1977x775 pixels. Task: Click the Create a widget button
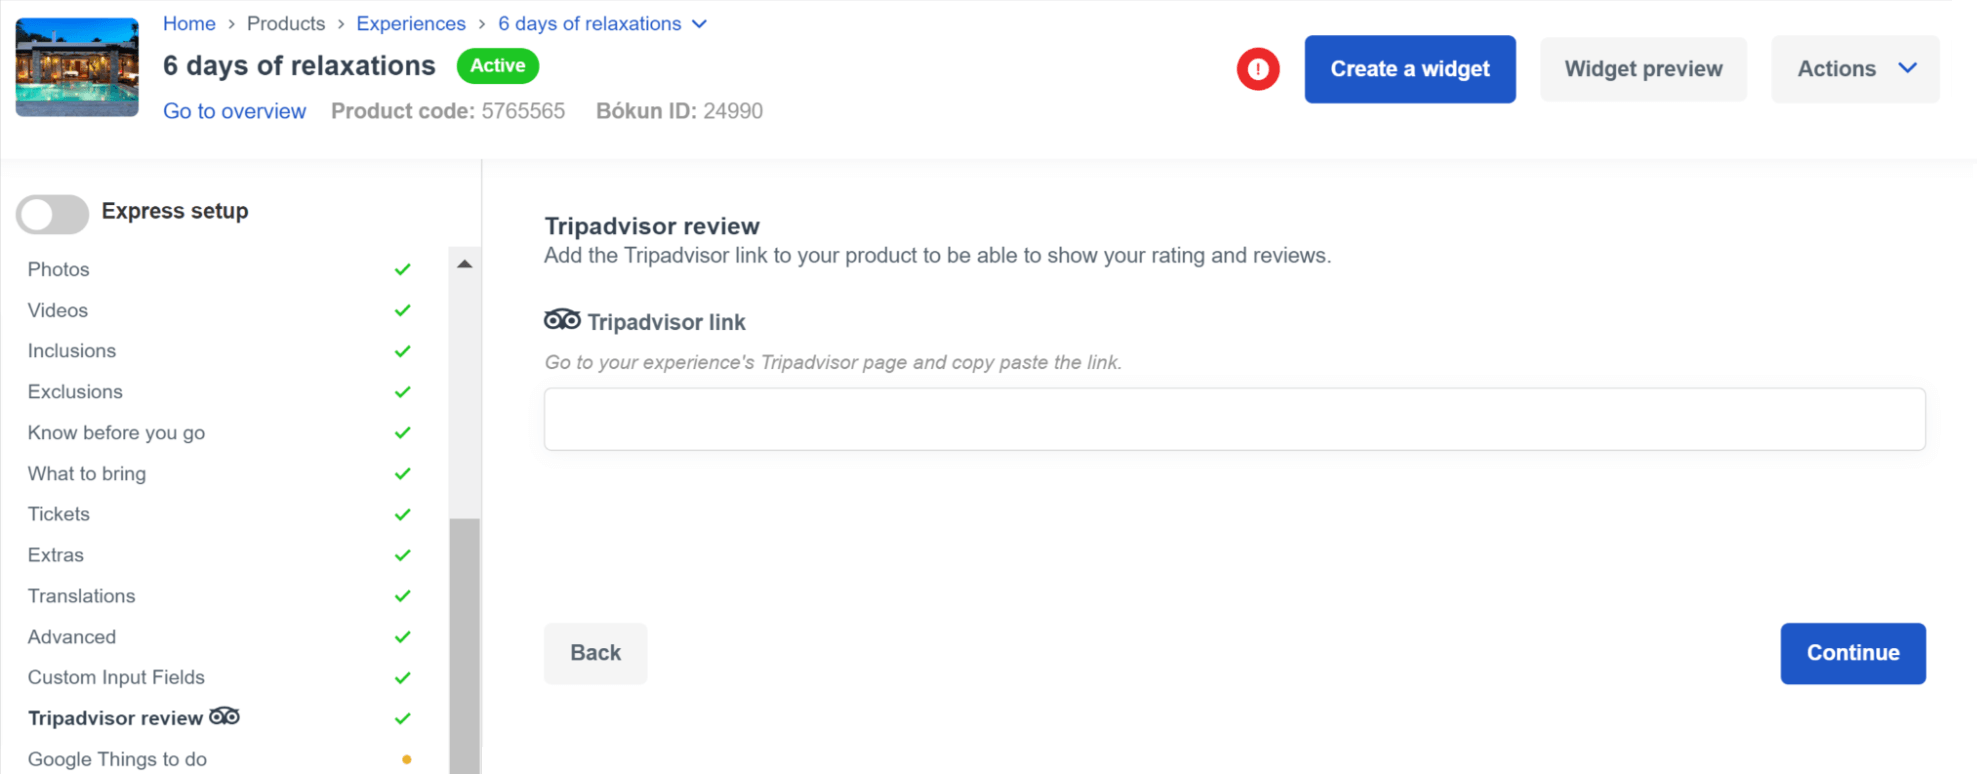tap(1409, 69)
